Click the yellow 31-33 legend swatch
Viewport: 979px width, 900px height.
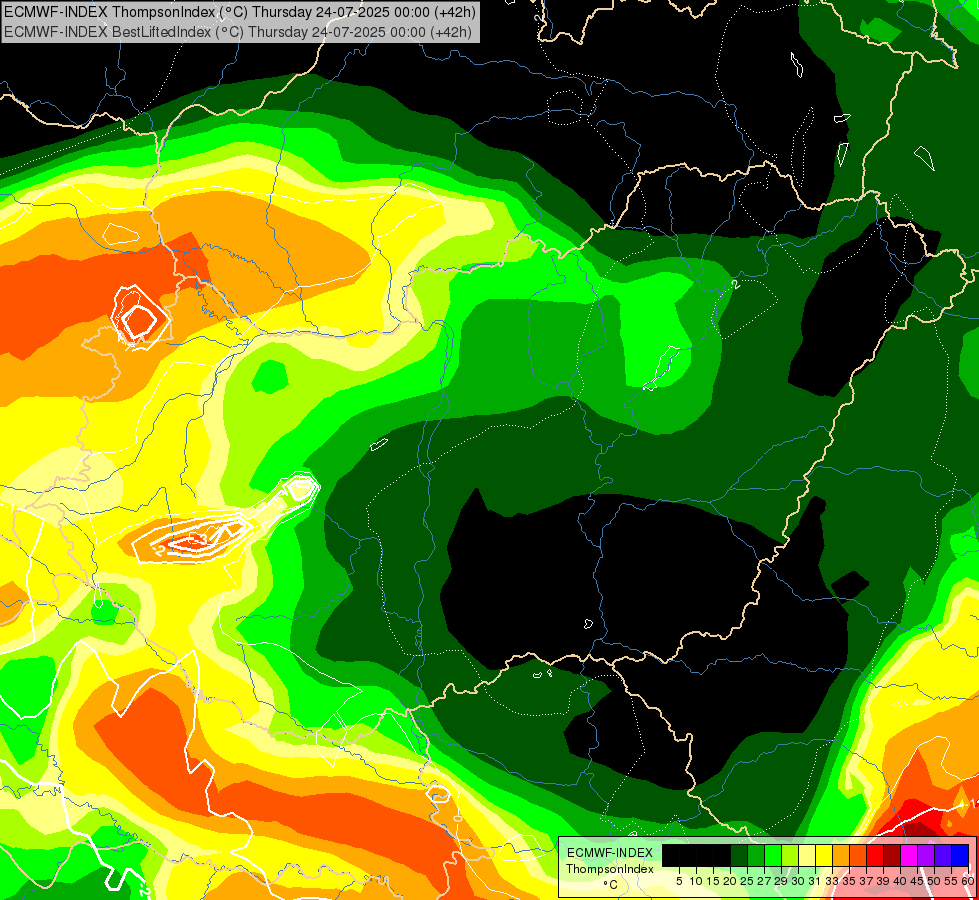[x=824, y=855]
